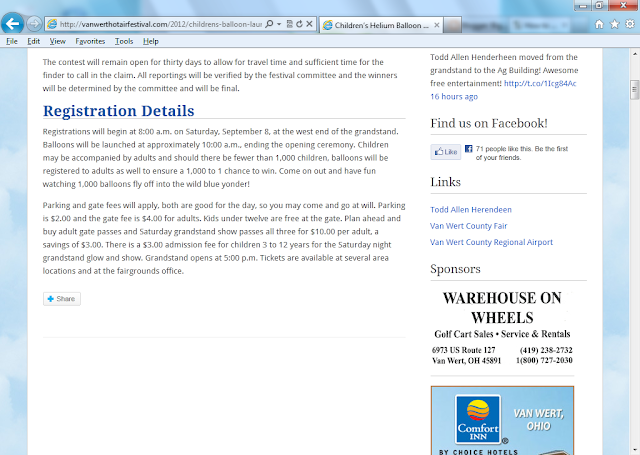Toggle the compatibility view icon
Viewport: 640px width, 455px height.
point(289,24)
